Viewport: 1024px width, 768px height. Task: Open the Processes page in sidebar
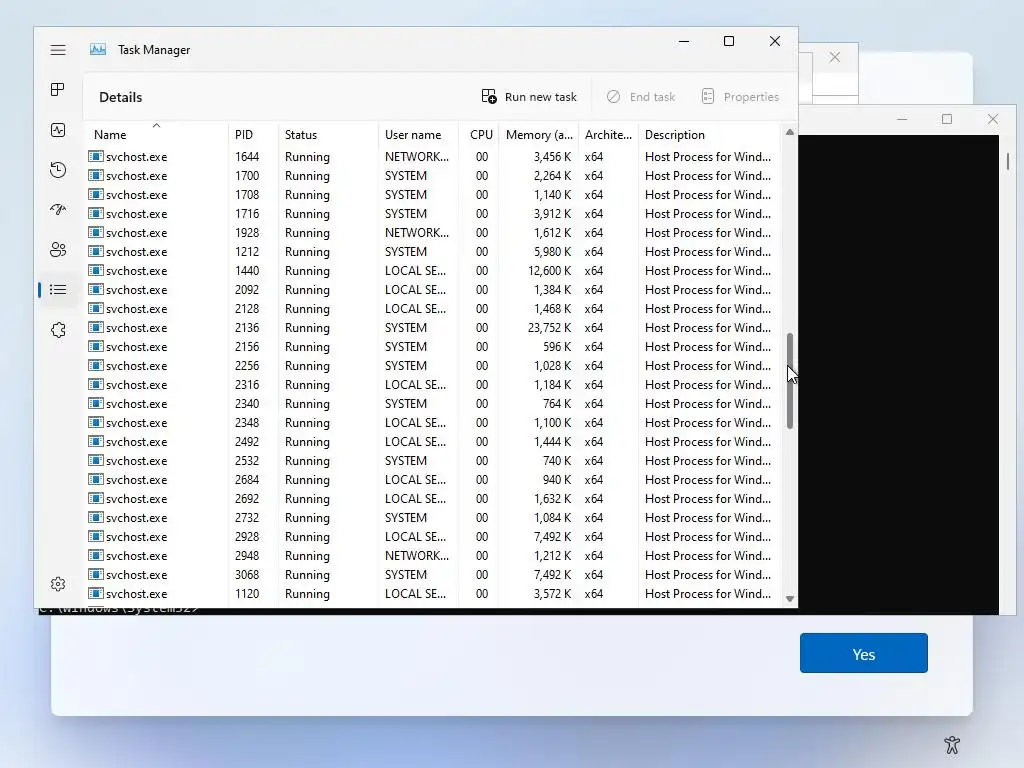point(58,89)
